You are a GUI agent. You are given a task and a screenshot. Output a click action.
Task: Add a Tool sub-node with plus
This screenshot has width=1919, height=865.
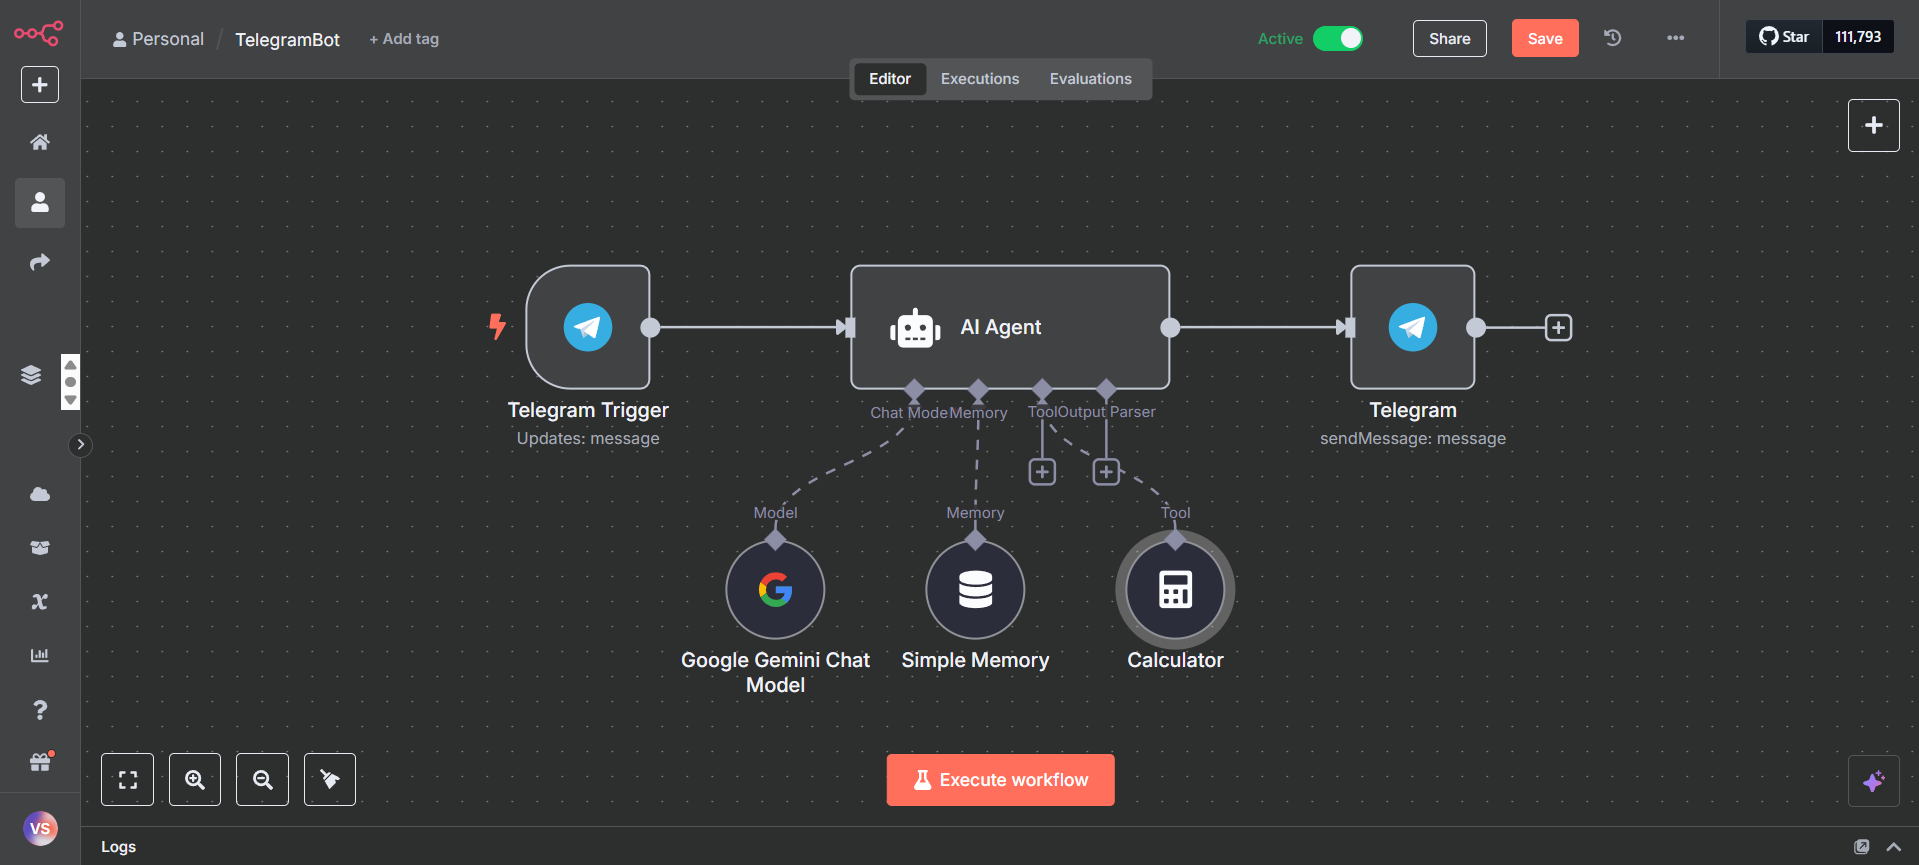[1042, 472]
